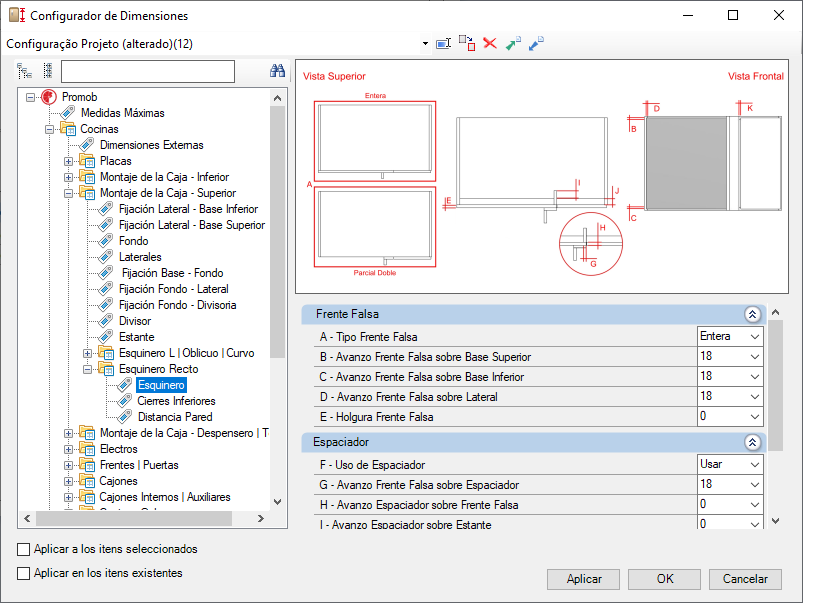Select 'Fijación Base - Fondo' tree item

coord(173,273)
